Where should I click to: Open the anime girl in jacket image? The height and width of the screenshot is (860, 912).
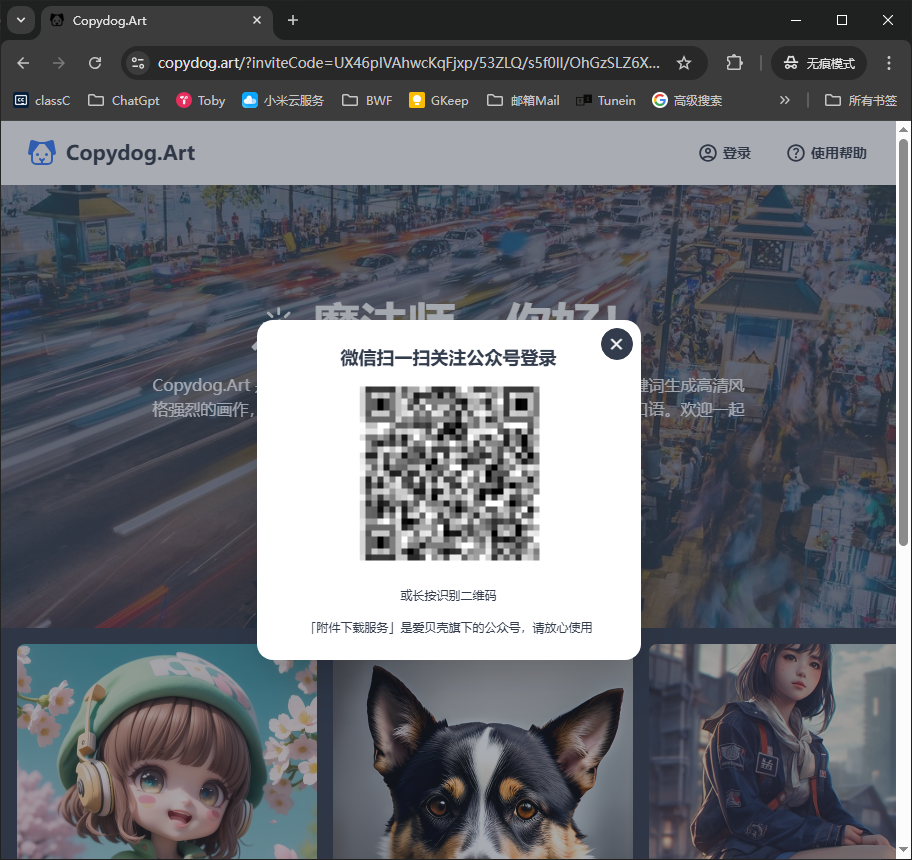772,751
